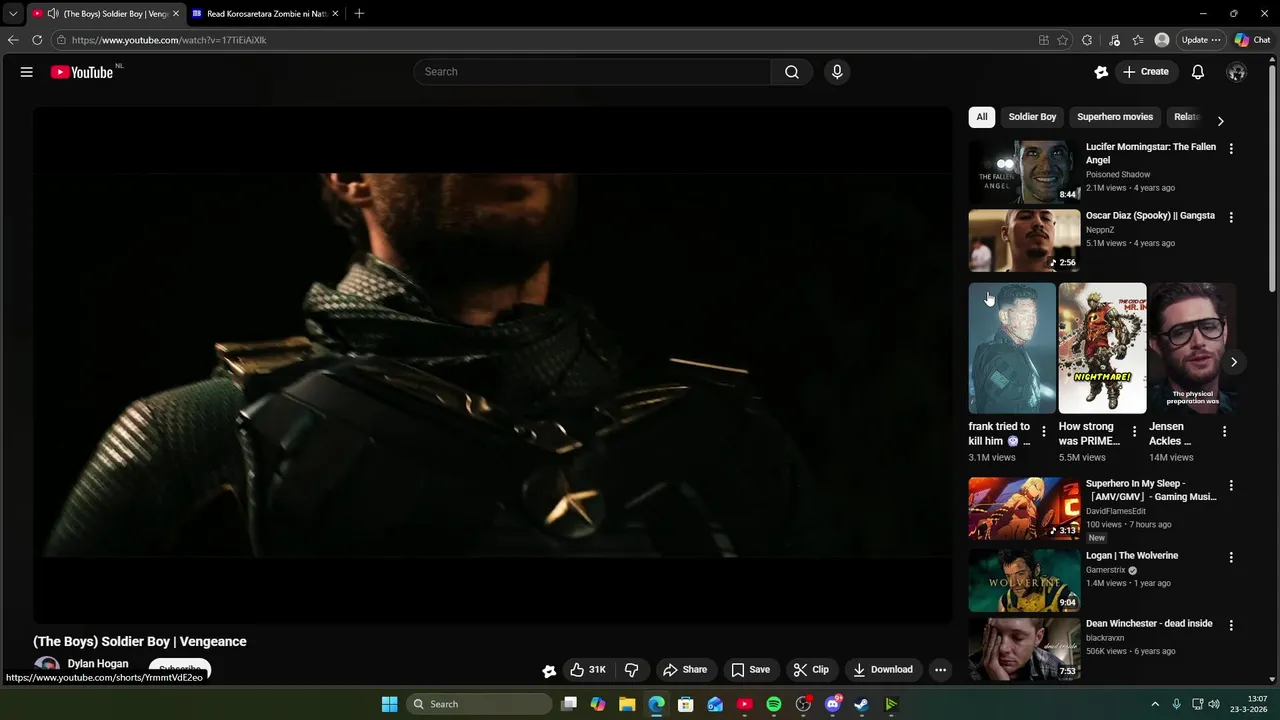Switch to the Soldier Boy YouTube tab
This screenshot has height=720, width=1280.
click(105, 14)
